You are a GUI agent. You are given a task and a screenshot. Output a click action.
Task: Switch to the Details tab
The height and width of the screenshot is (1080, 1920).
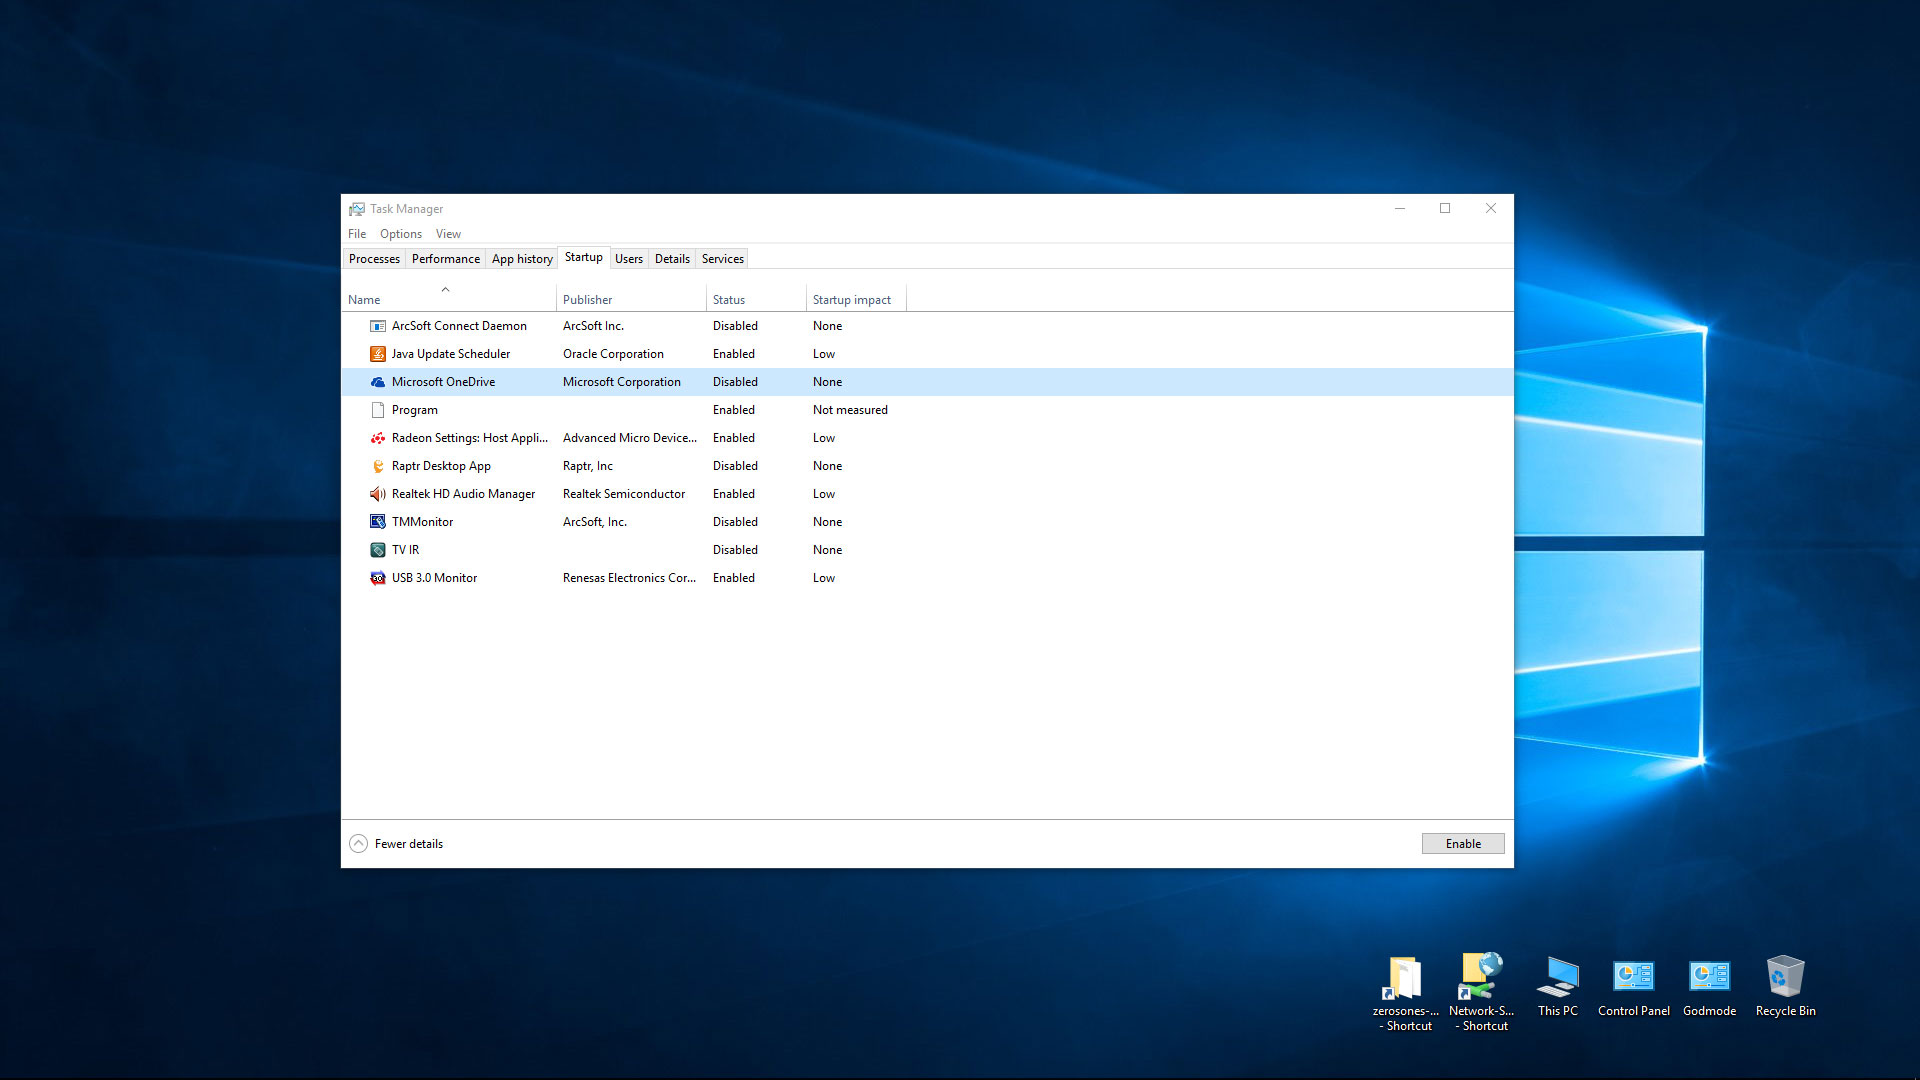tap(672, 259)
